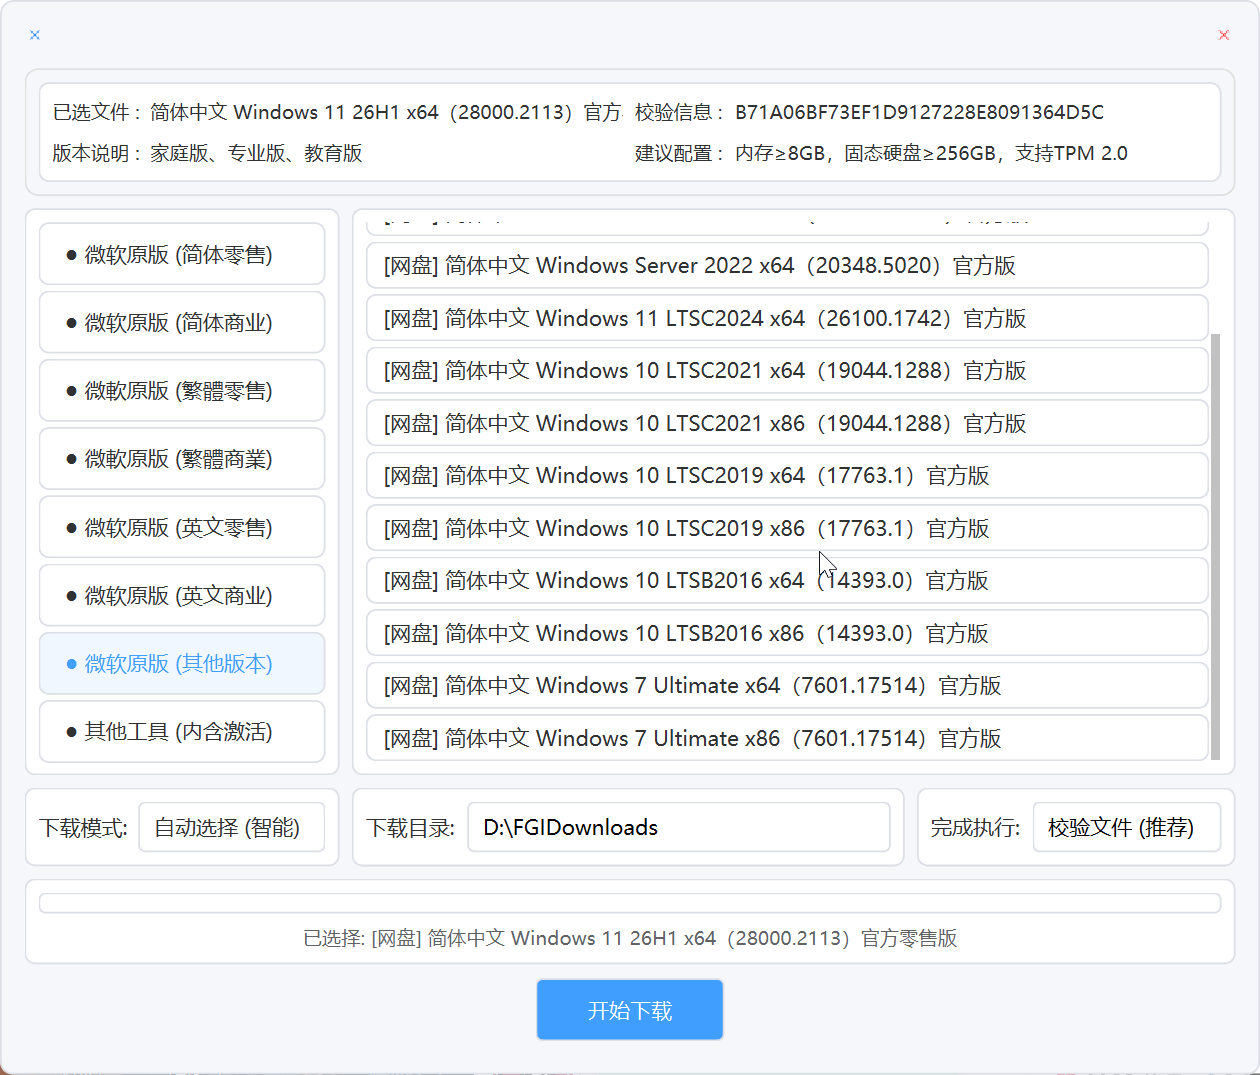The width and height of the screenshot is (1260, 1075).
Task: Open the 下载模式 自动选择 (智能) dropdown
Action: click(x=232, y=827)
